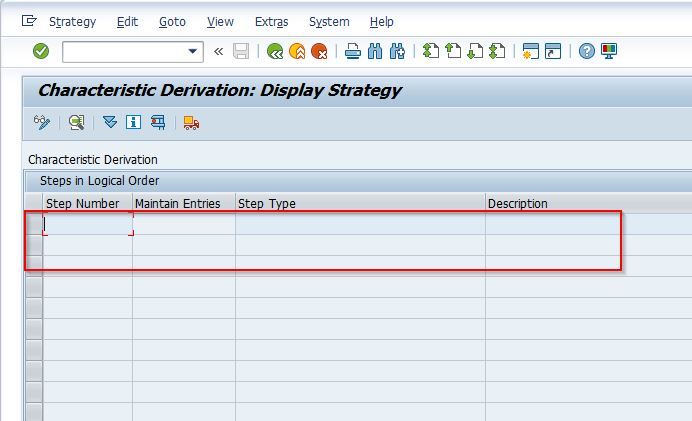Open Customize Local Layout monitor icon
Viewport: 692px width, 421px height.
click(609, 51)
